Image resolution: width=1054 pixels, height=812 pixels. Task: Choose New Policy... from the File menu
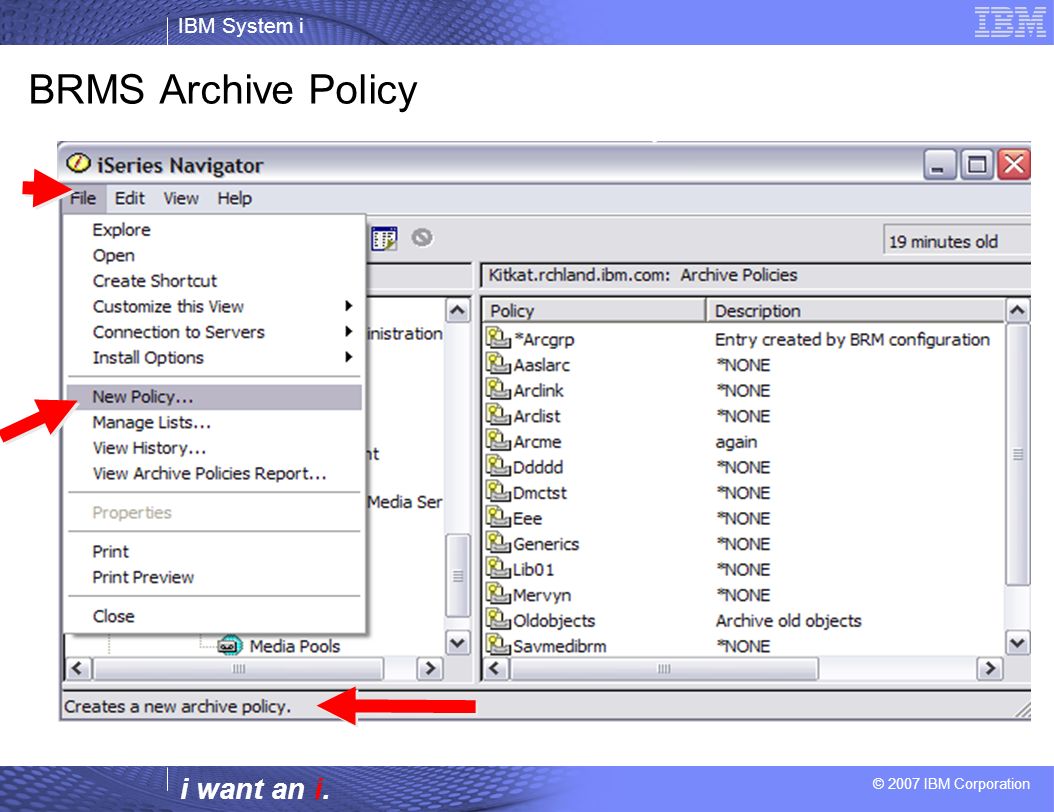pyautogui.click(x=214, y=397)
